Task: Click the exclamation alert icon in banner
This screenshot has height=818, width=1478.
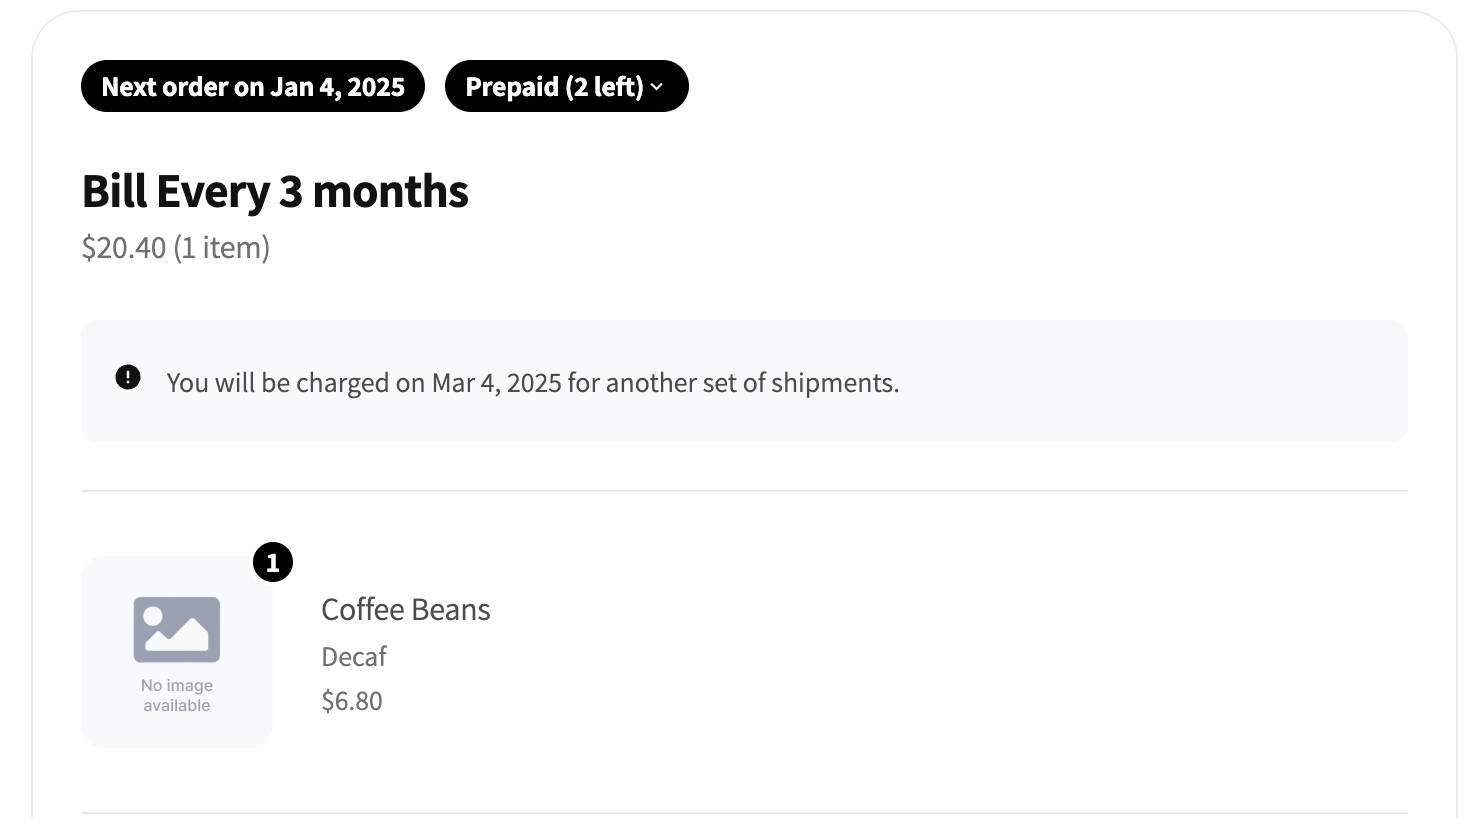Action: (128, 377)
